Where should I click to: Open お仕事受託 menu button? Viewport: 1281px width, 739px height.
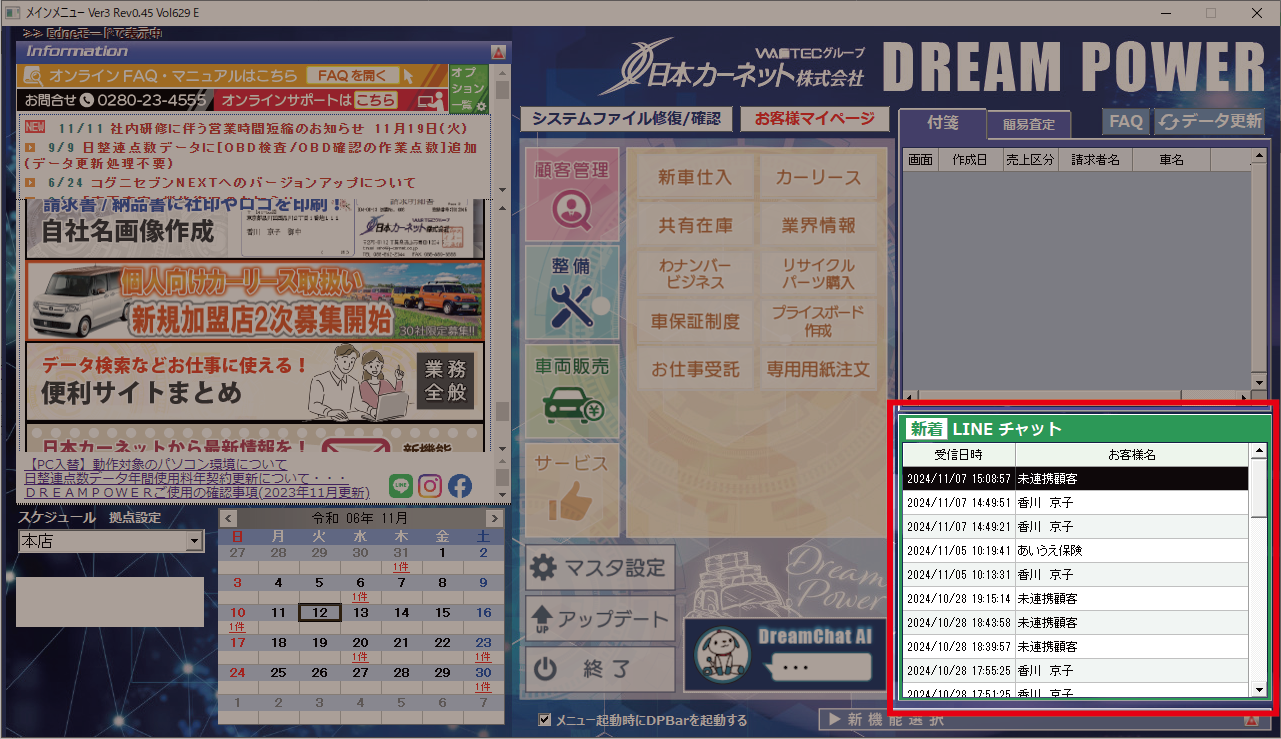point(695,370)
